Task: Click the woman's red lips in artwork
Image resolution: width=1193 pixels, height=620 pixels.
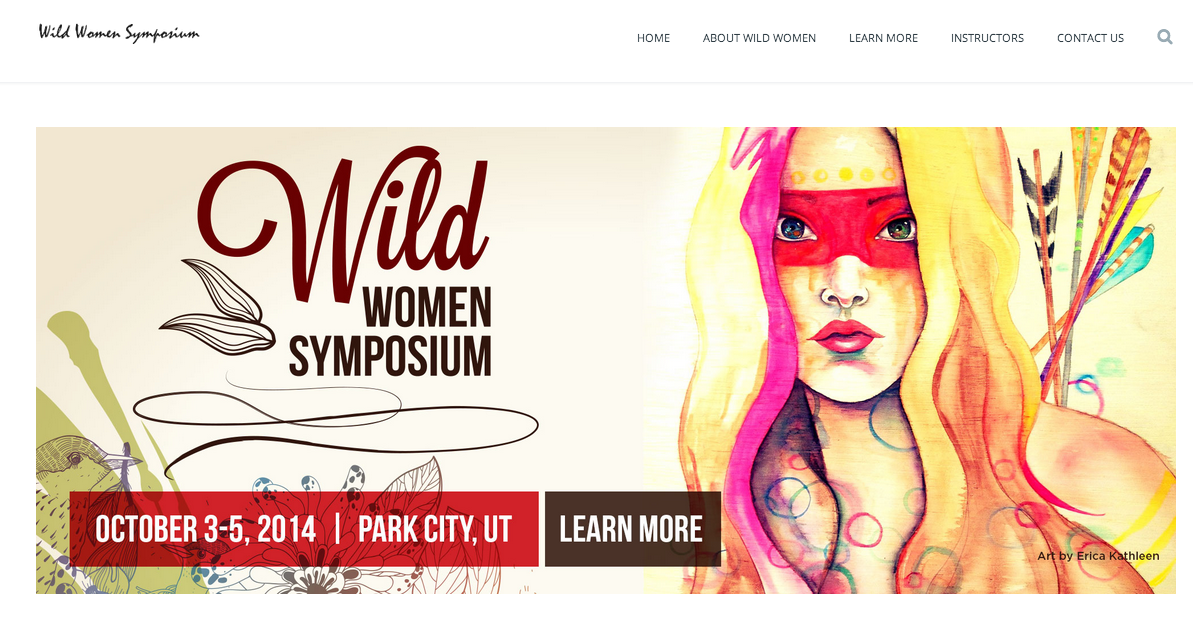Action: pos(844,335)
